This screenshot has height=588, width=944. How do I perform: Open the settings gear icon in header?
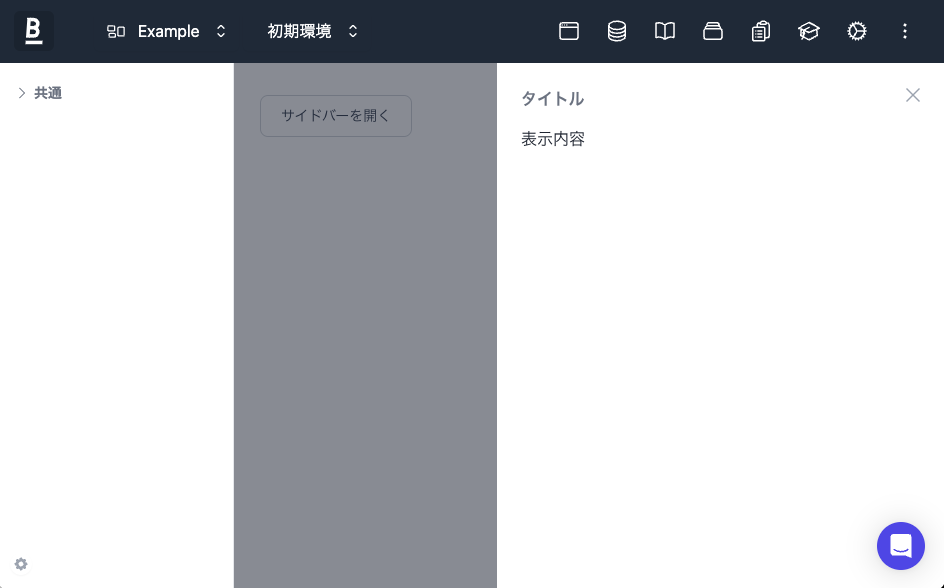857,31
